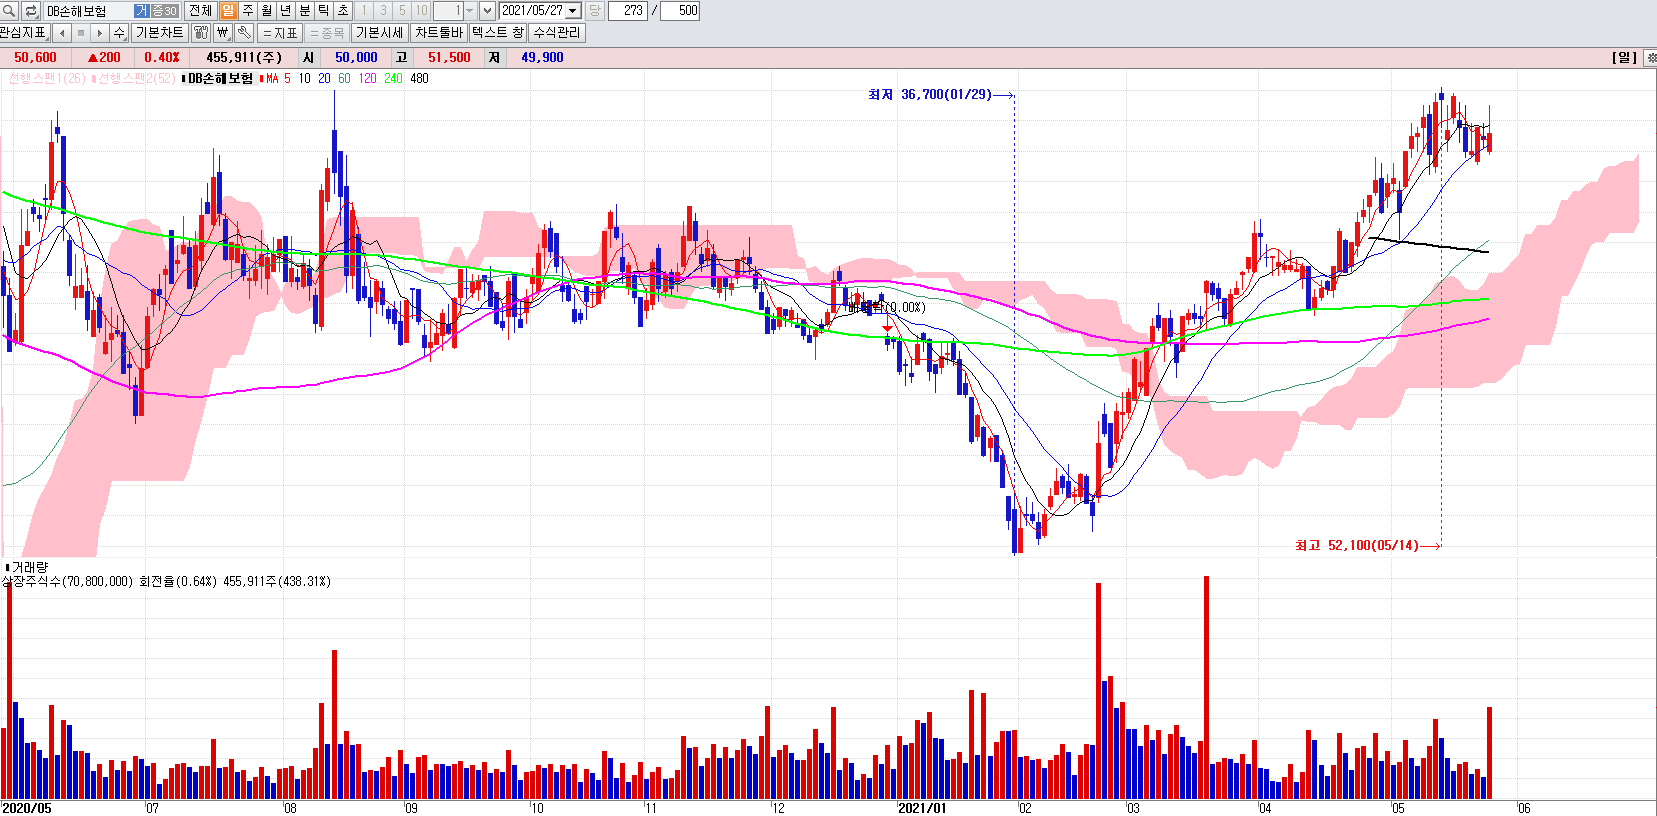Screen dimensions: 1657x816
Task: Click the cycle/refresh arrows icon next to search
Action: coord(31,11)
